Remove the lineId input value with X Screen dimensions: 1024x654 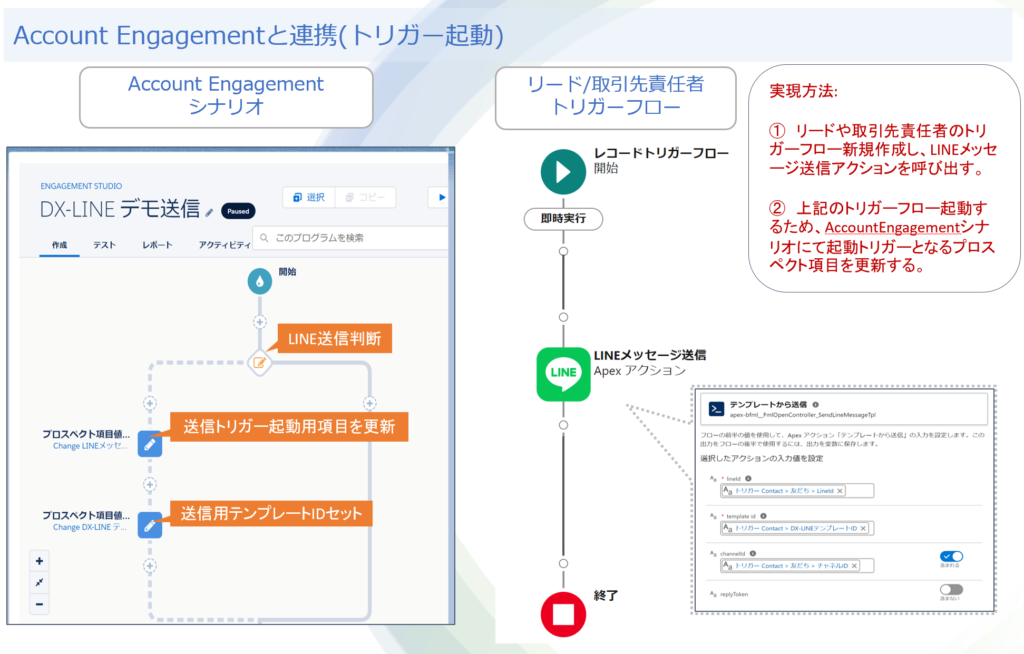[x=839, y=491]
